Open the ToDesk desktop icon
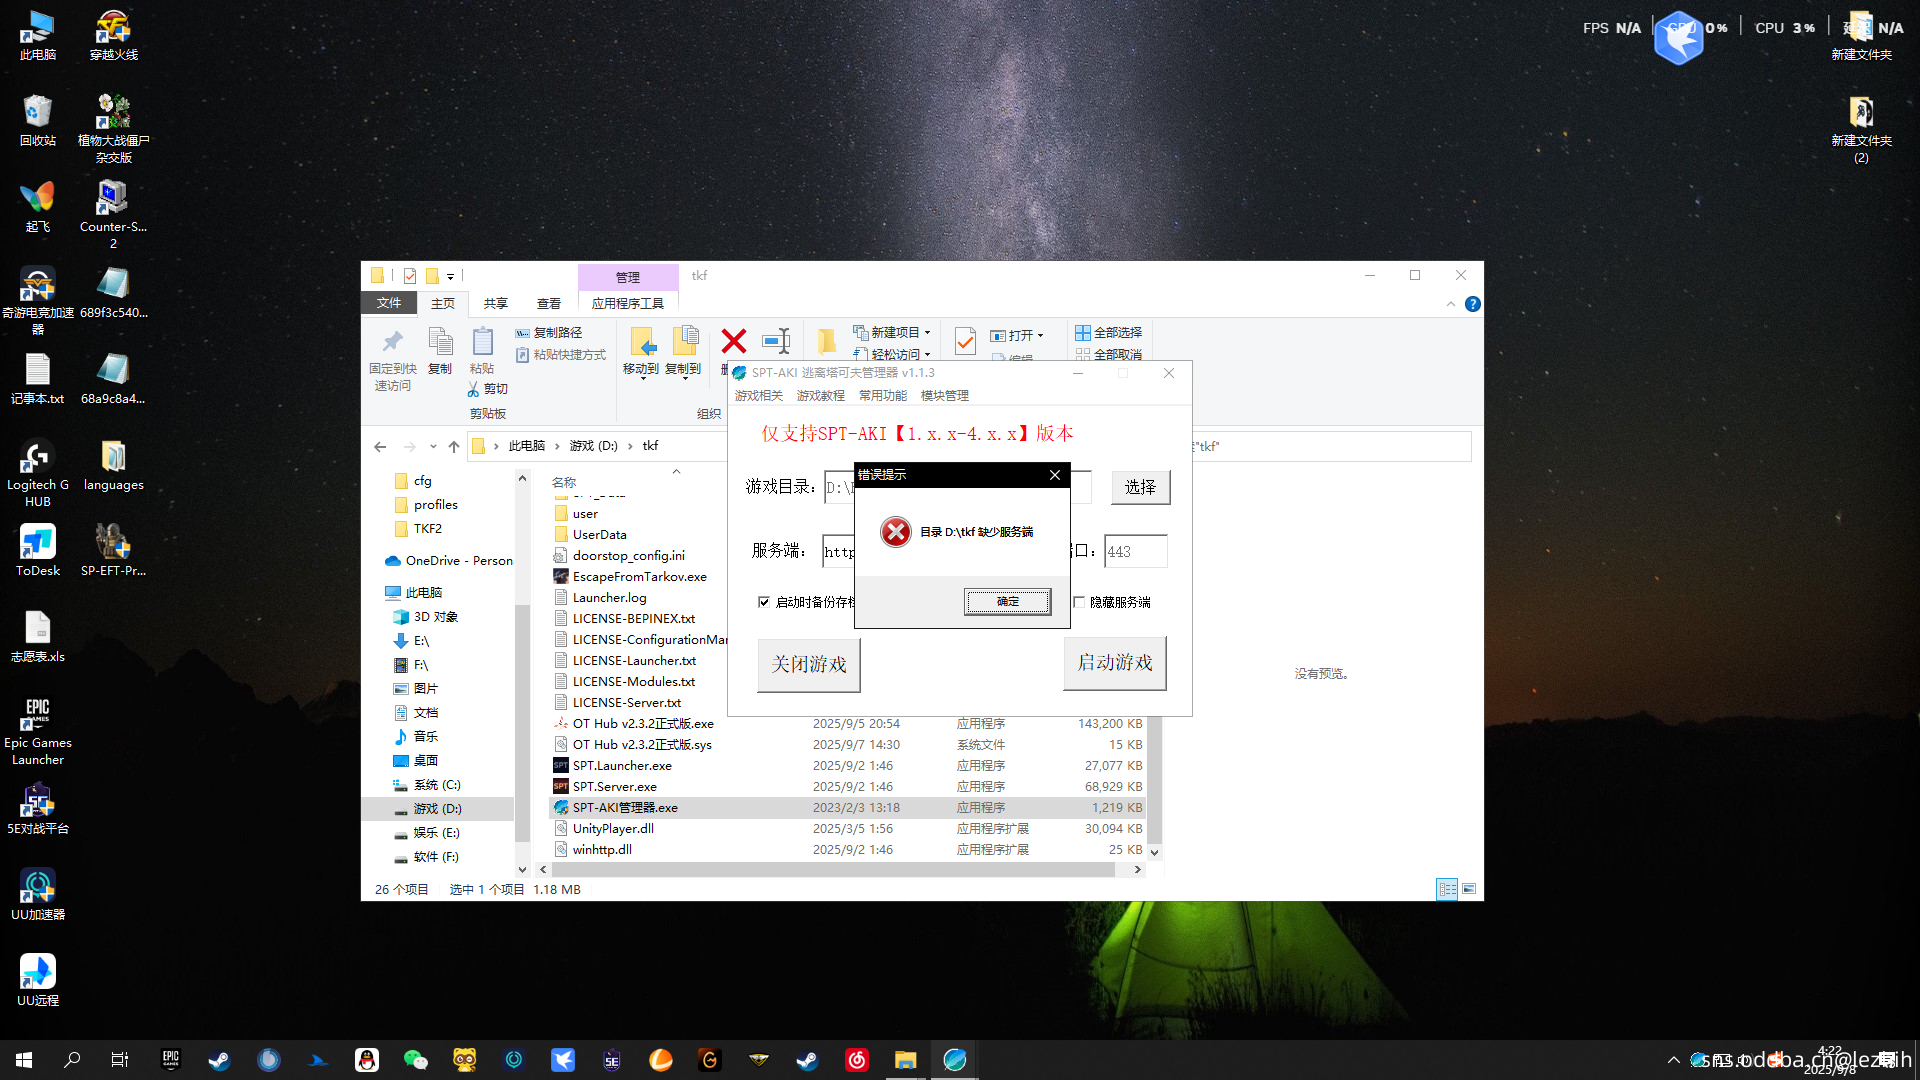Image resolution: width=1920 pixels, height=1080 pixels. click(x=38, y=551)
